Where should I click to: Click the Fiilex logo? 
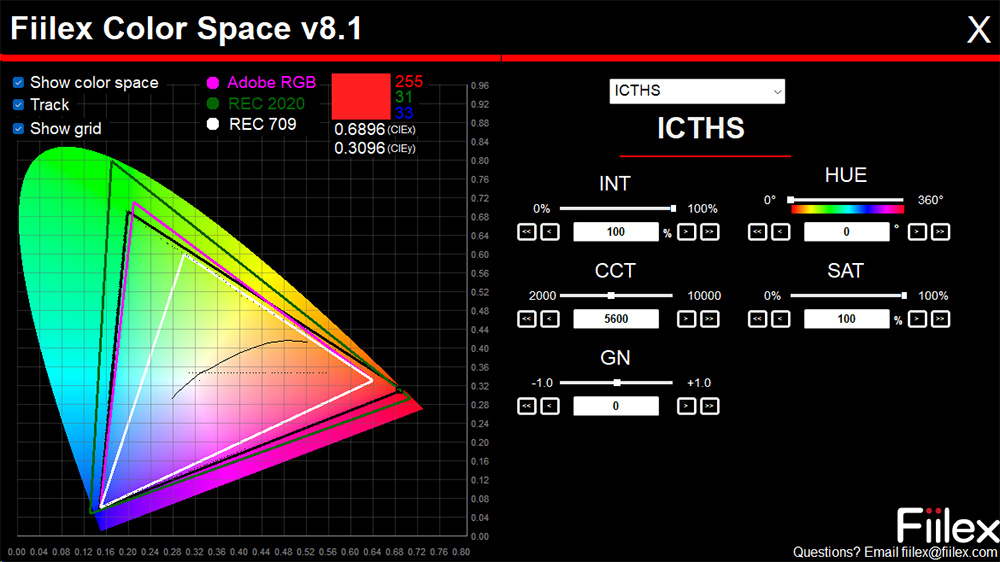[x=948, y=526]
